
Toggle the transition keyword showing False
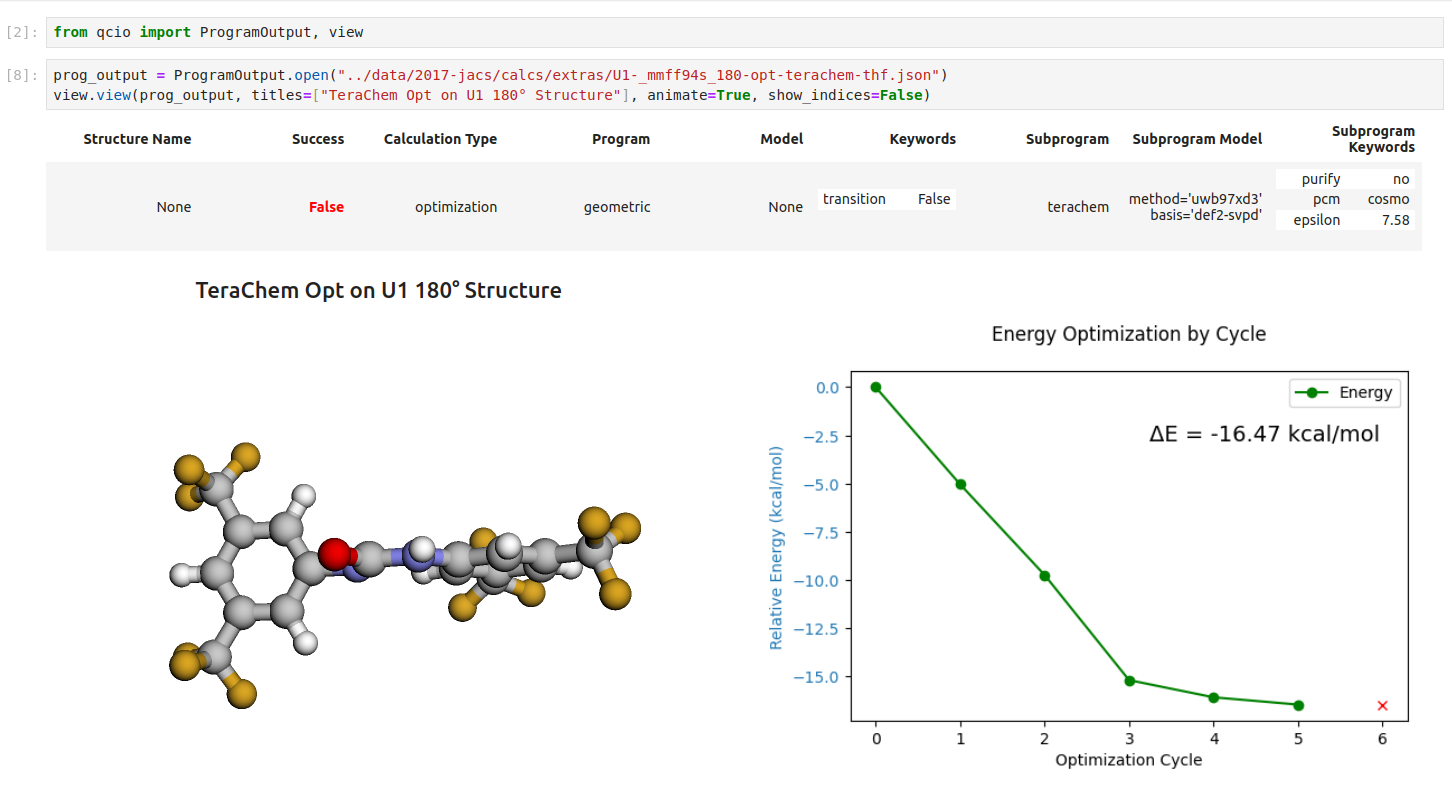[x=886, y=199]
